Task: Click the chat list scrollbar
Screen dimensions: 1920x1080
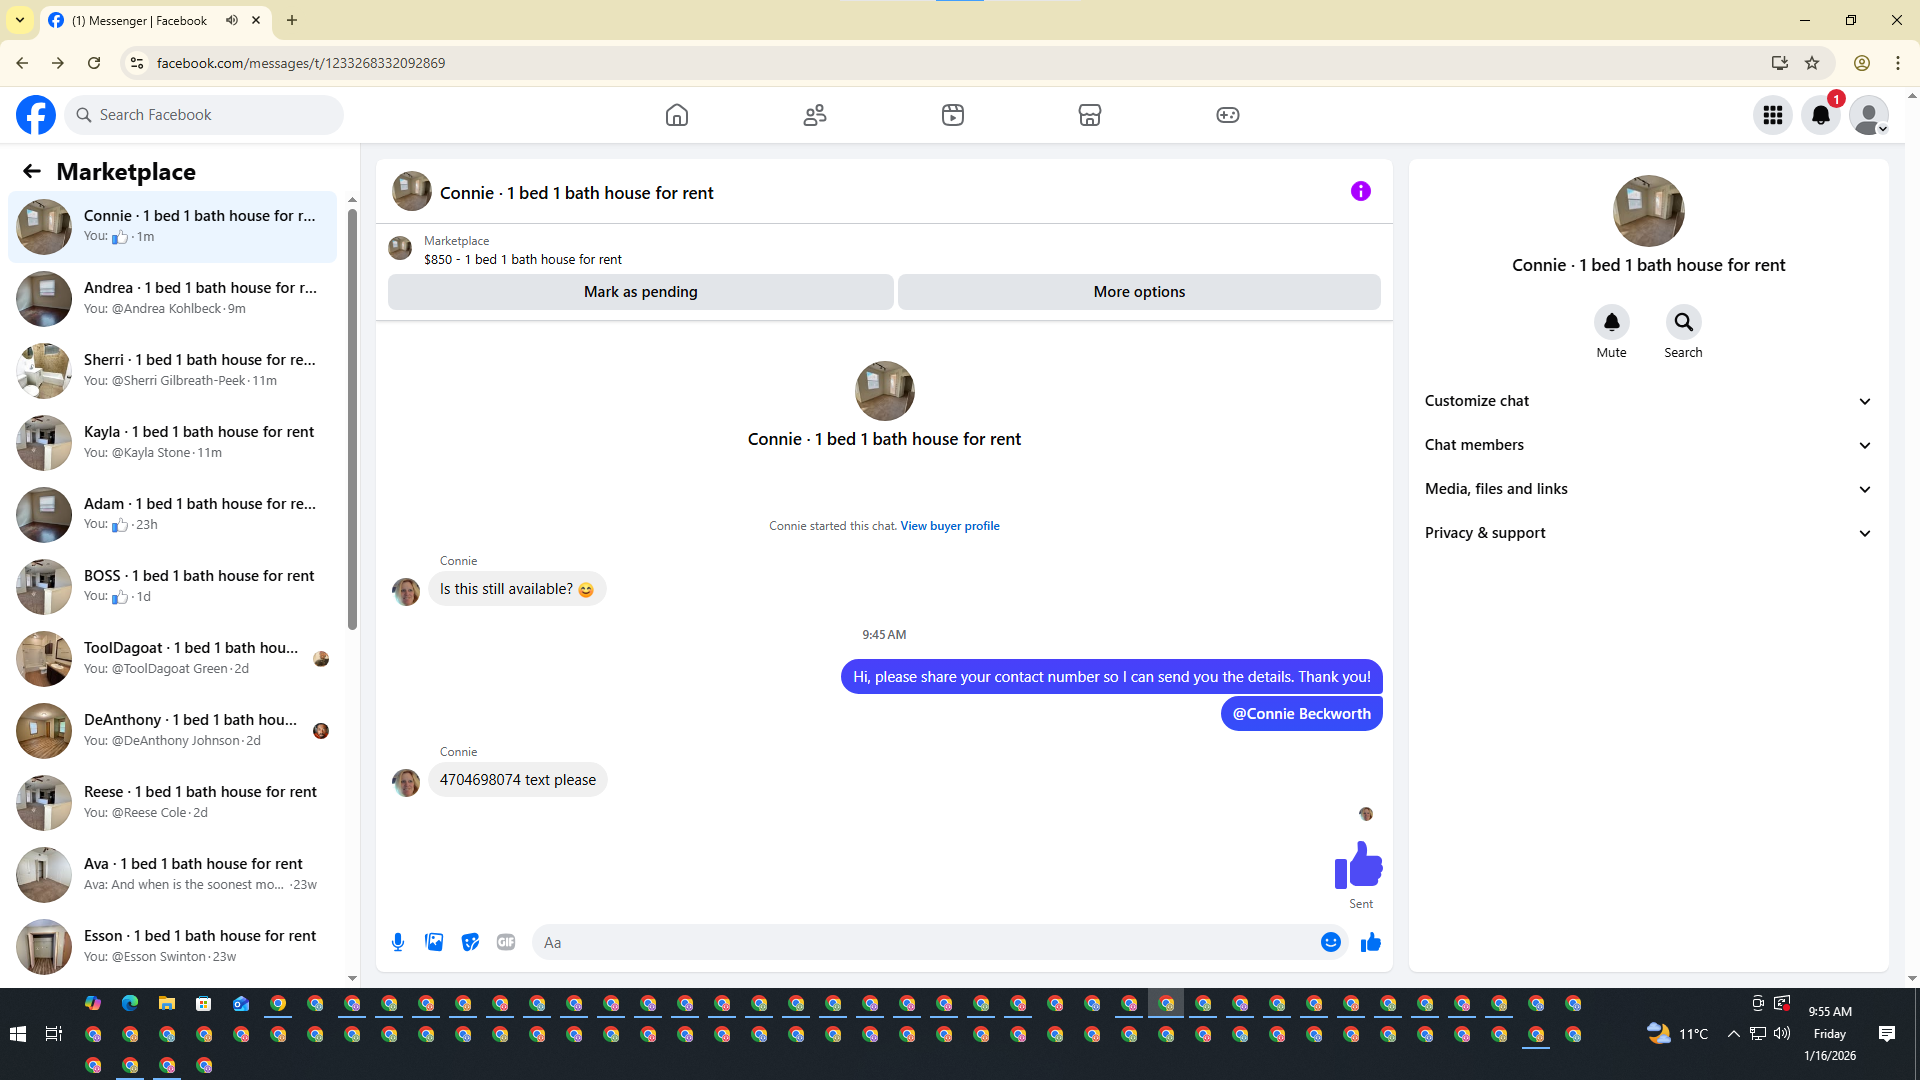Action: click(352, 420)
